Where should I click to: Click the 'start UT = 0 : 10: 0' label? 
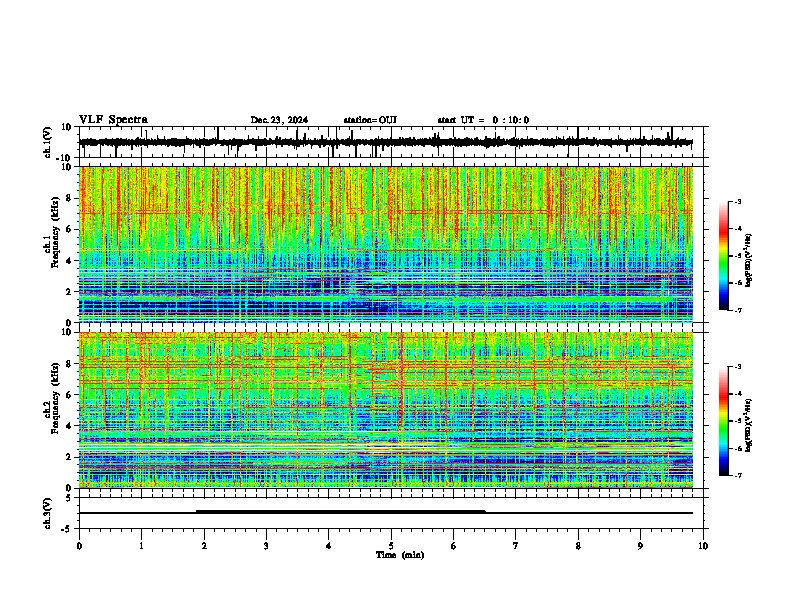coord(483,120)
